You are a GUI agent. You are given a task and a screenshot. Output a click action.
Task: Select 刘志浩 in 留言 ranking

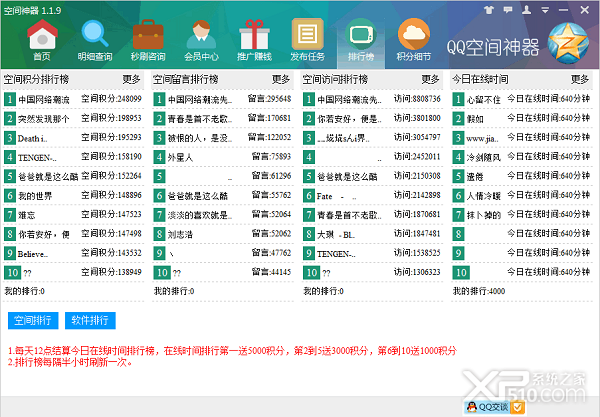[180, 234]
